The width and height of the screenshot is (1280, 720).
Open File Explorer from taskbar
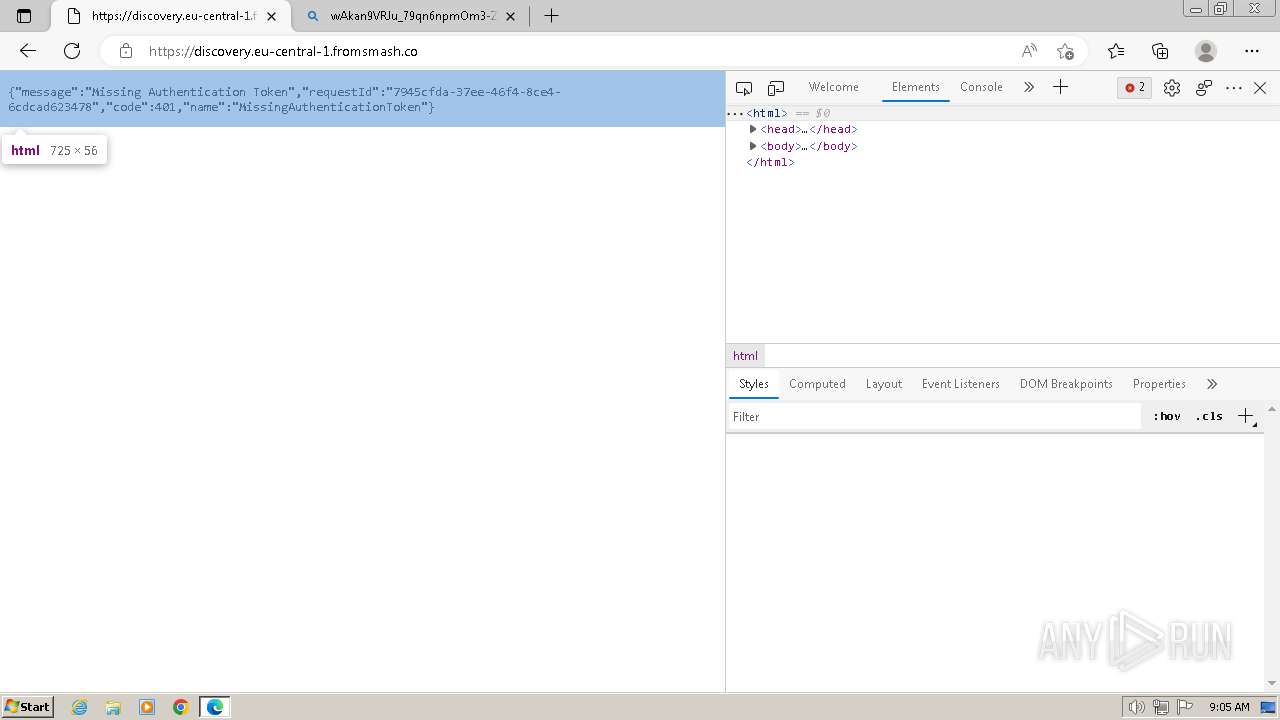pos(113,707)
